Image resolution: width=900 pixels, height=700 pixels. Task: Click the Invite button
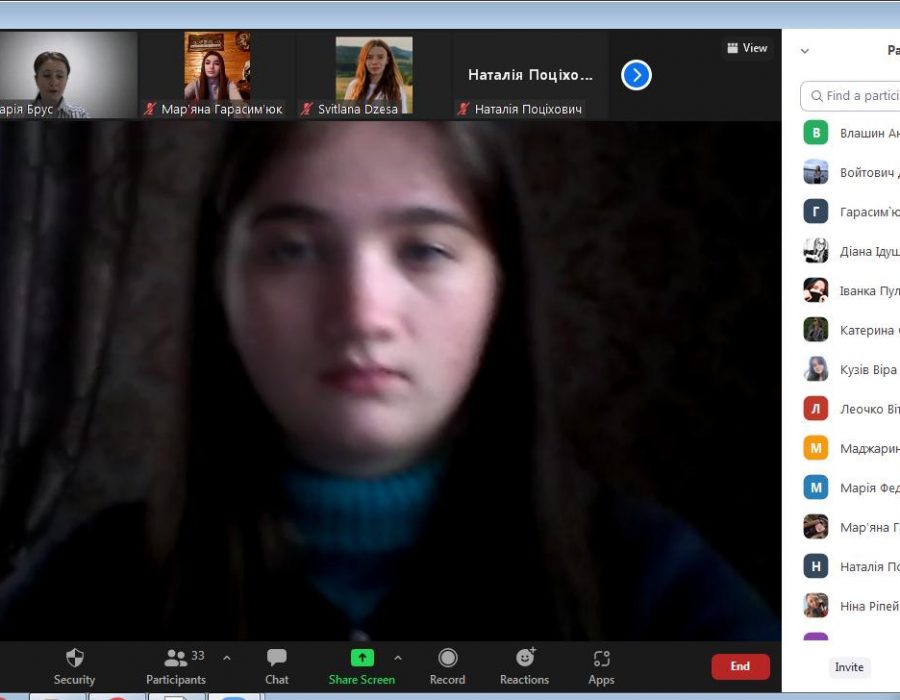[849, 667]
